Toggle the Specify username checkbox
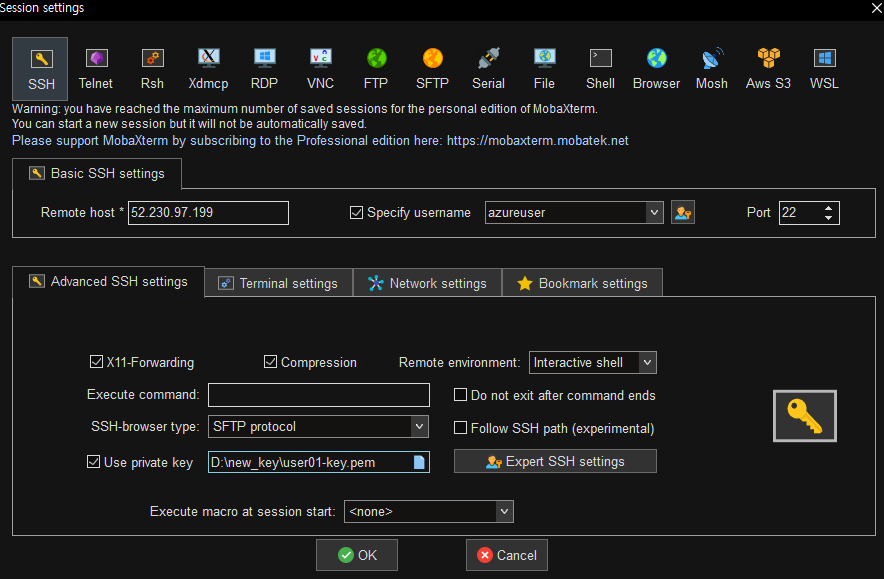 pyautogui.click(x=356, y=213)
